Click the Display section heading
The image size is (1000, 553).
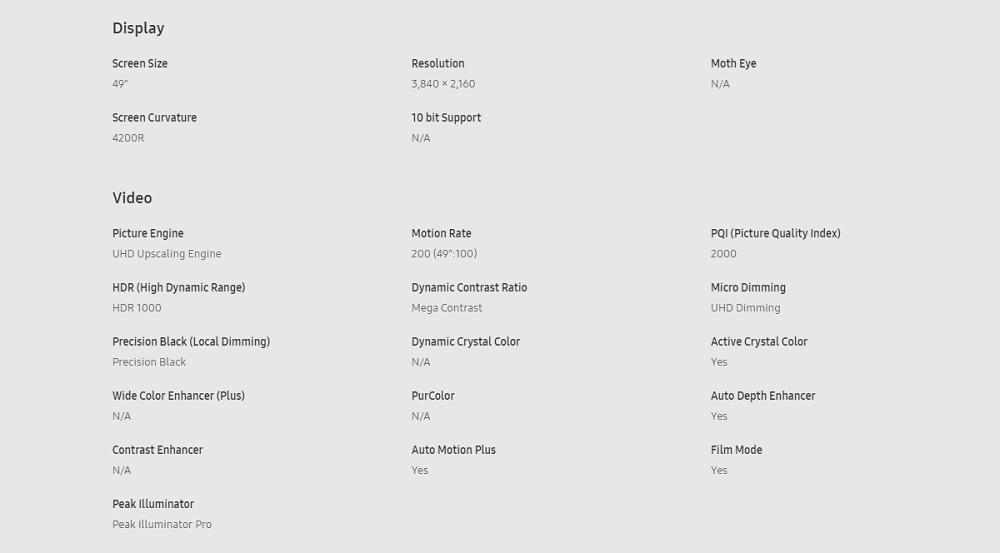tap(138, 28)
